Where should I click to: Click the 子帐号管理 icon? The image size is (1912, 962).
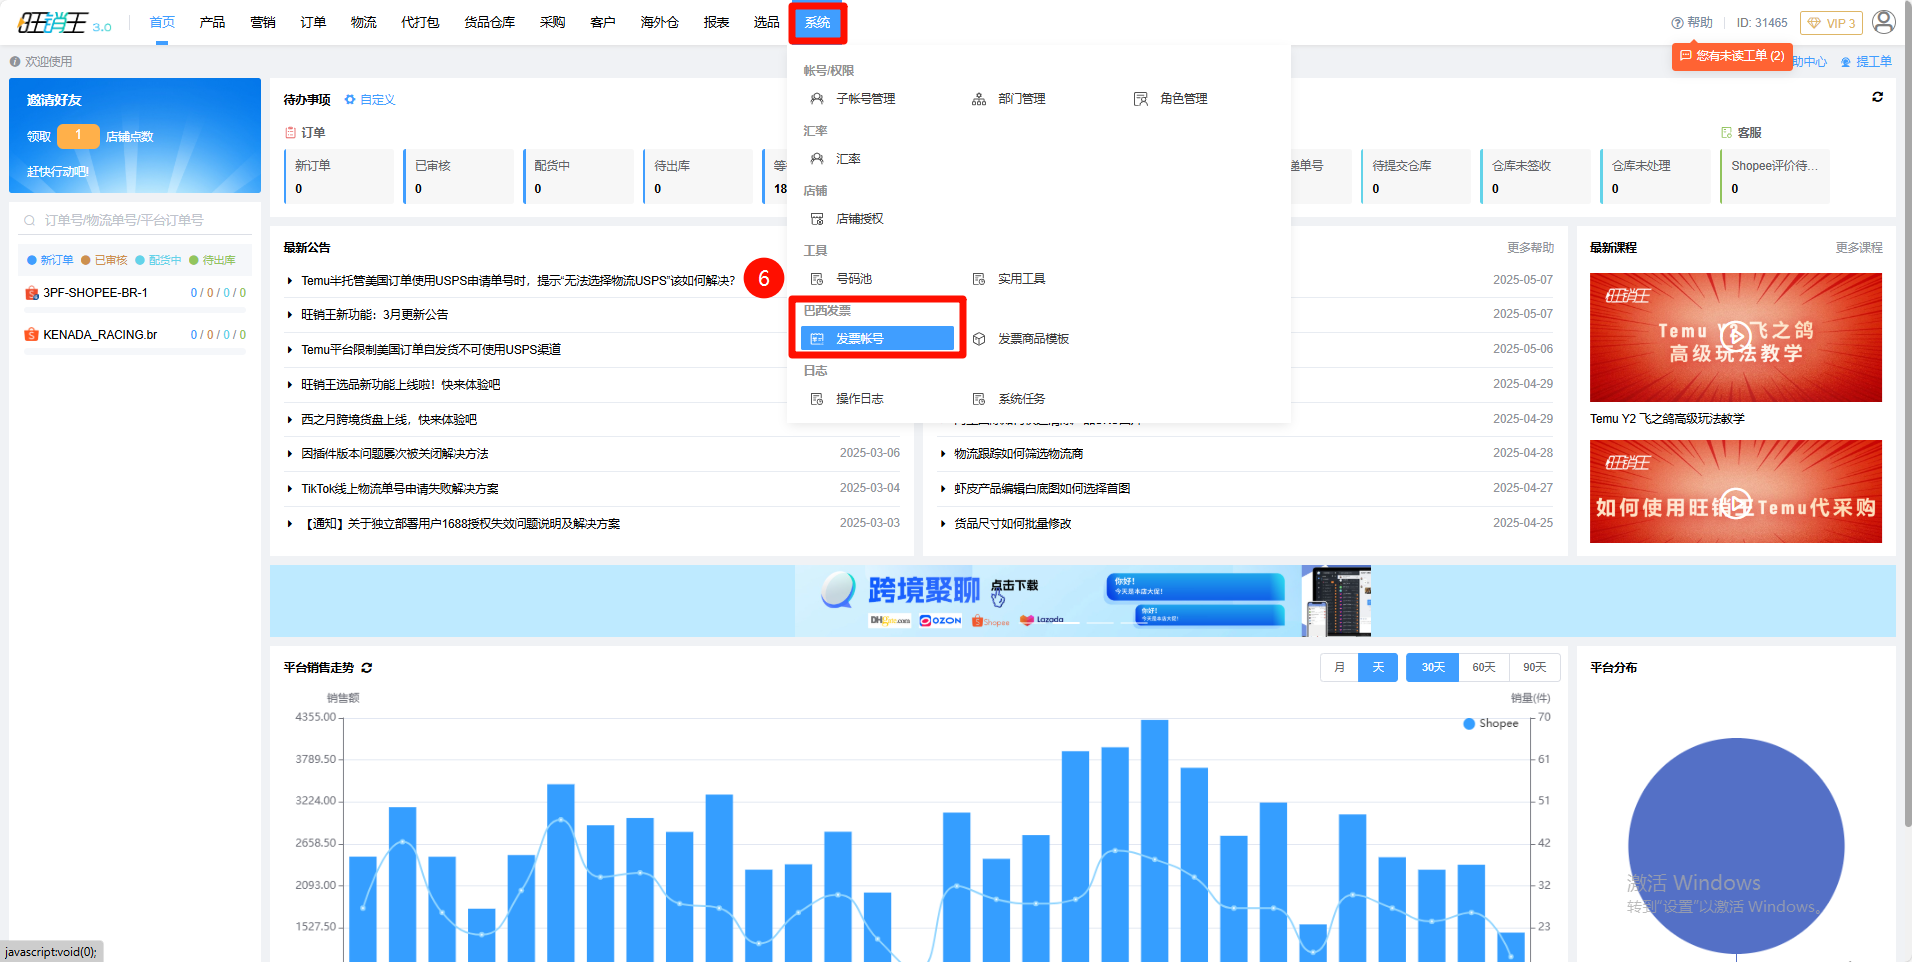coord(817,99)
